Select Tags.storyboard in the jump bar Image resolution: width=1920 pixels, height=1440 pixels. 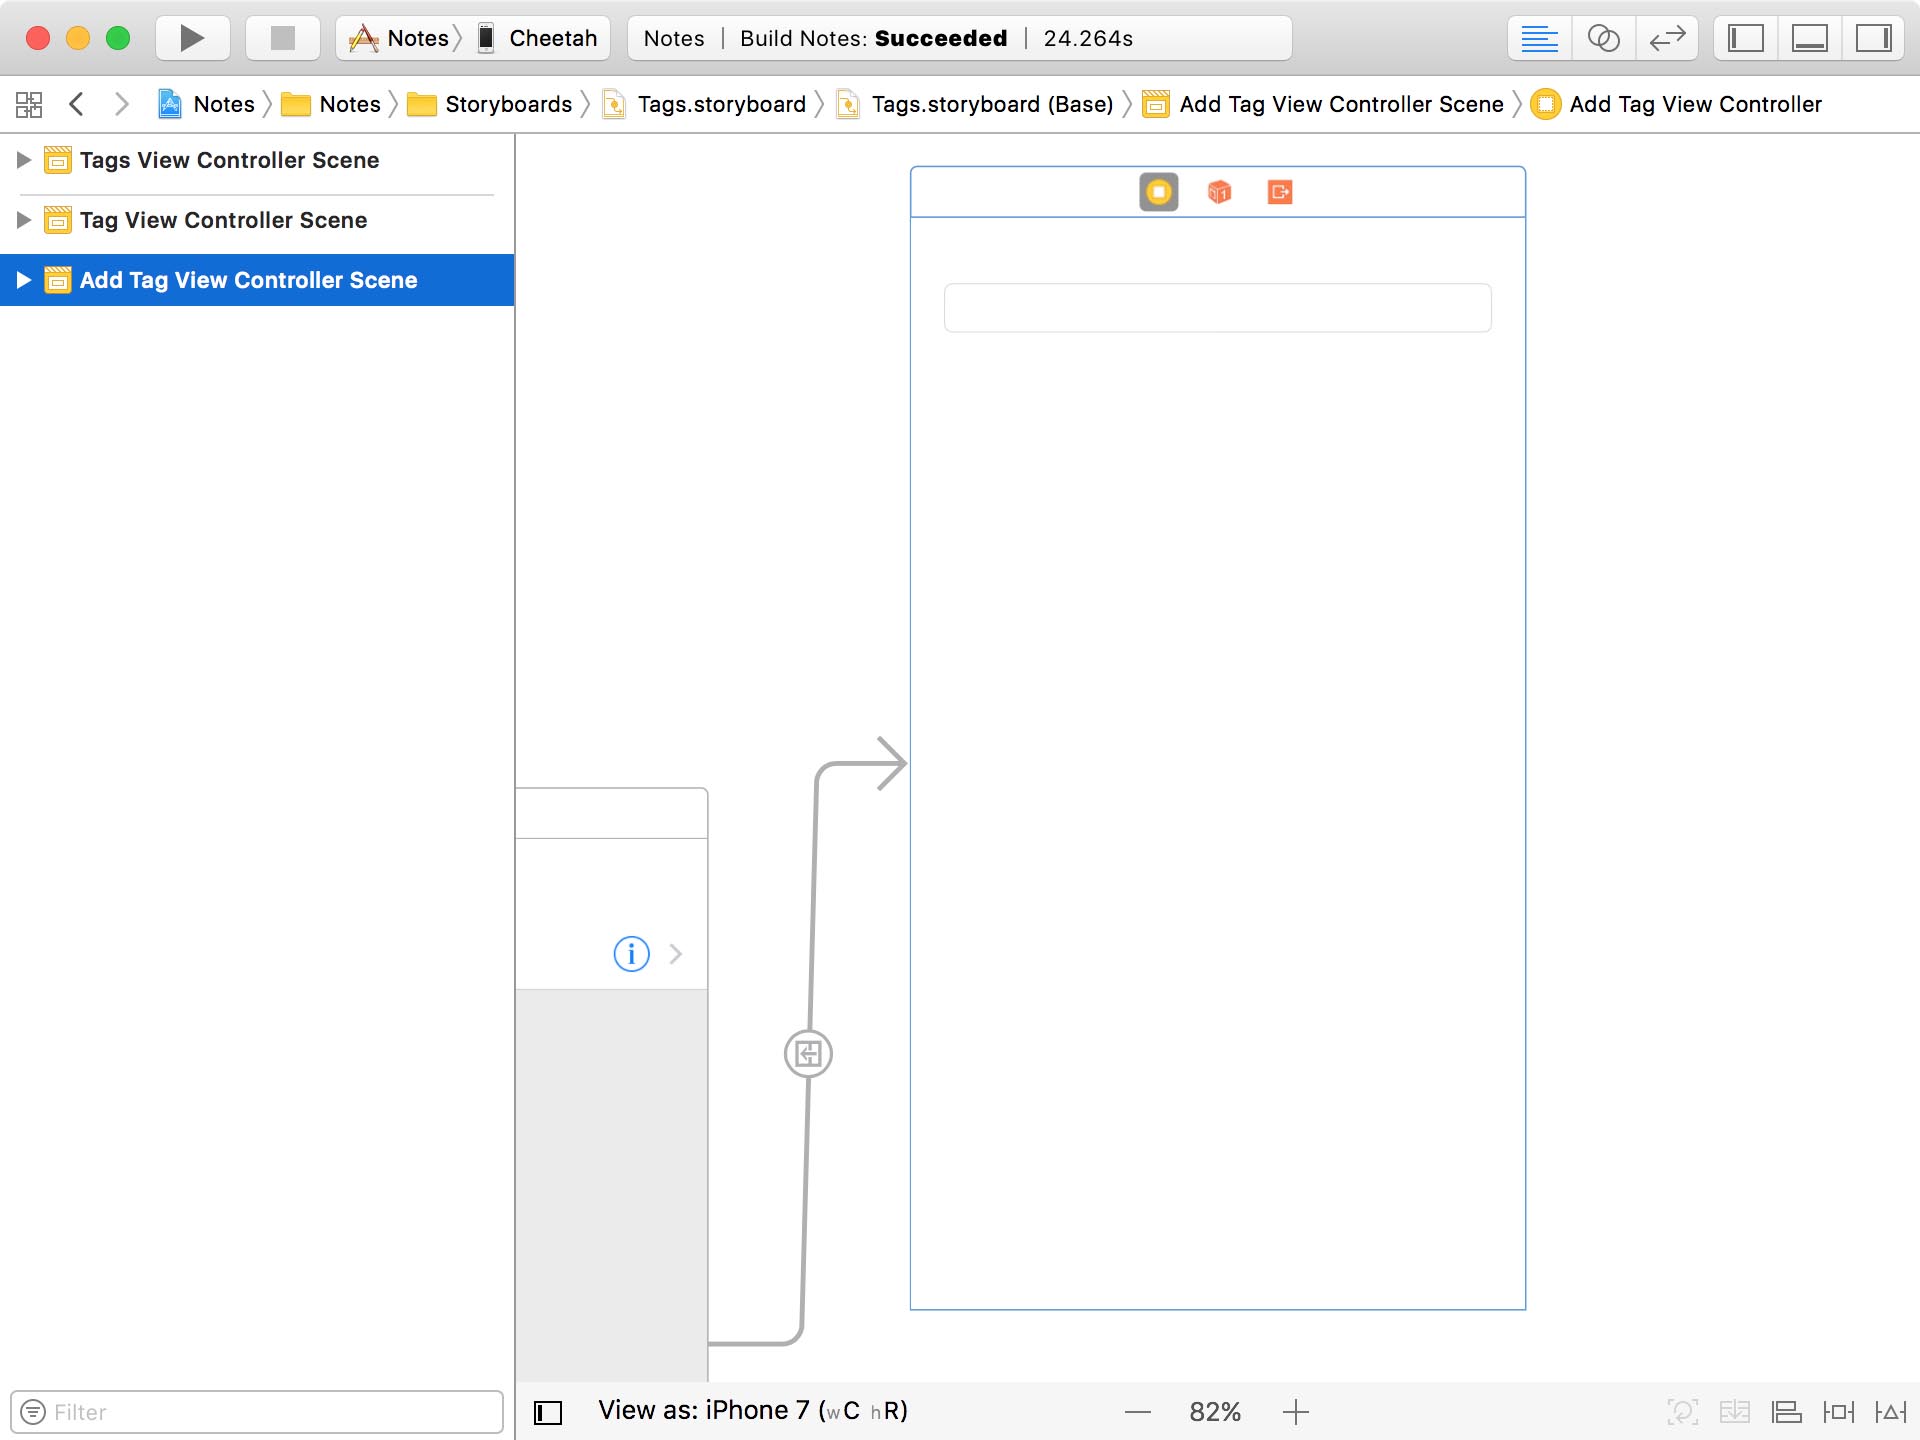pos(718,103)
